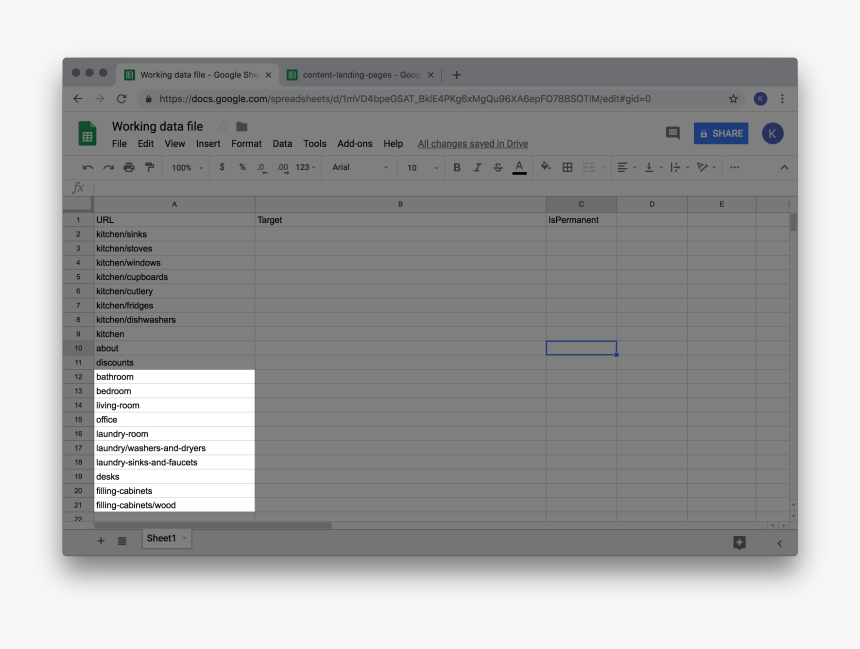The height and width of the screenshot is (649, 860).
Task: Open the View menu
Action: click(x=174, y=144)
